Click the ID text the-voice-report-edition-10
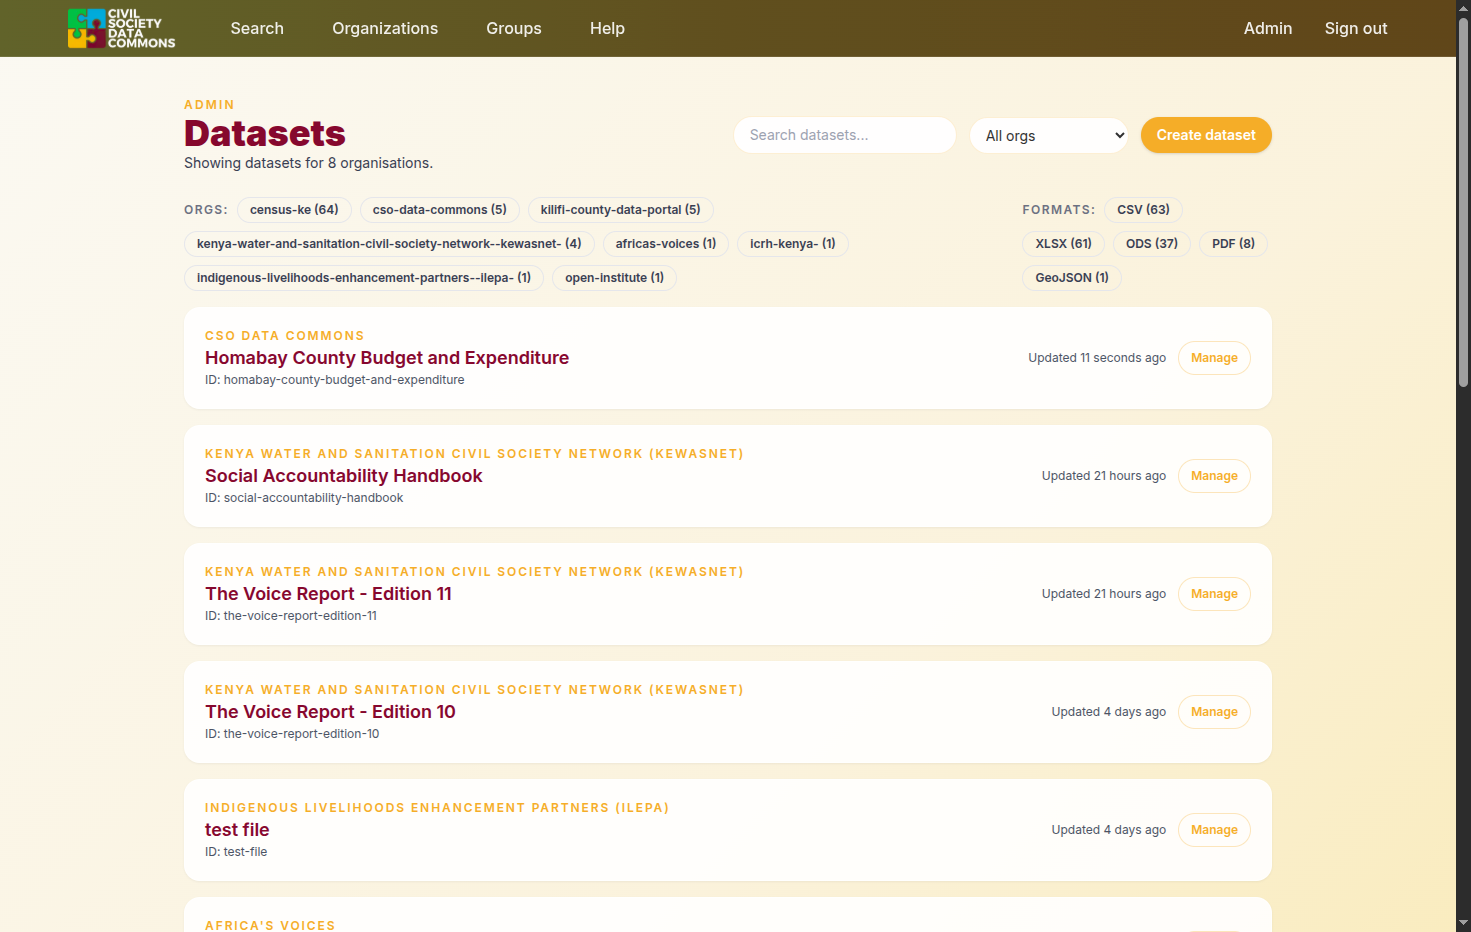This screenshot has height=932, width=1471. (x=301, y=734)
